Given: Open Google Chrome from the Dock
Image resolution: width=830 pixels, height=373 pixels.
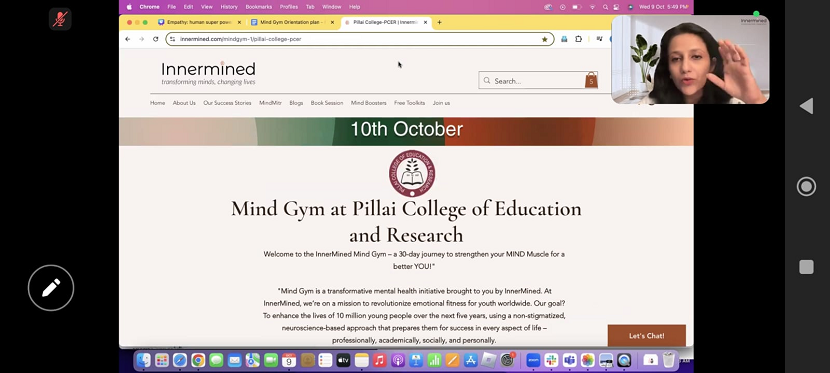Looking at the screenshot, I should click(x=198, y=360).
